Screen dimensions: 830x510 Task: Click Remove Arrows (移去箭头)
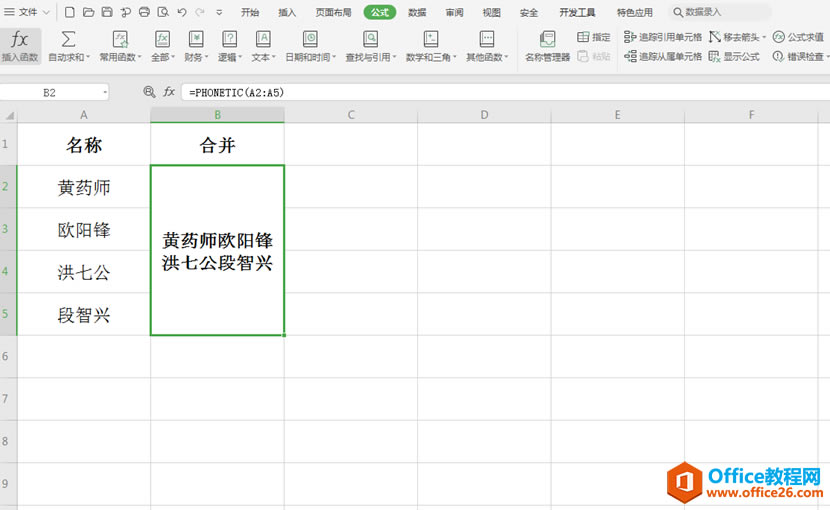tap(737, 37)
